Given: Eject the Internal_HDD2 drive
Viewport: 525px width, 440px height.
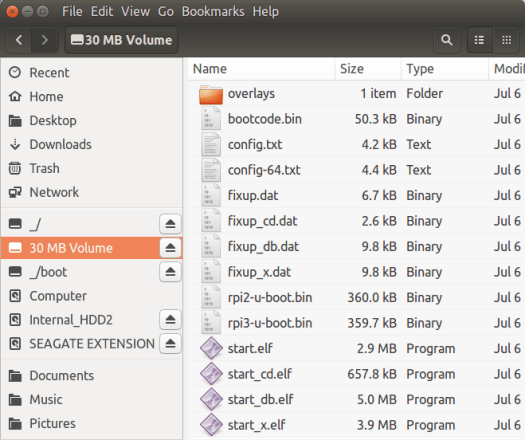Looking at the screenshot, I should coord(170,319).
